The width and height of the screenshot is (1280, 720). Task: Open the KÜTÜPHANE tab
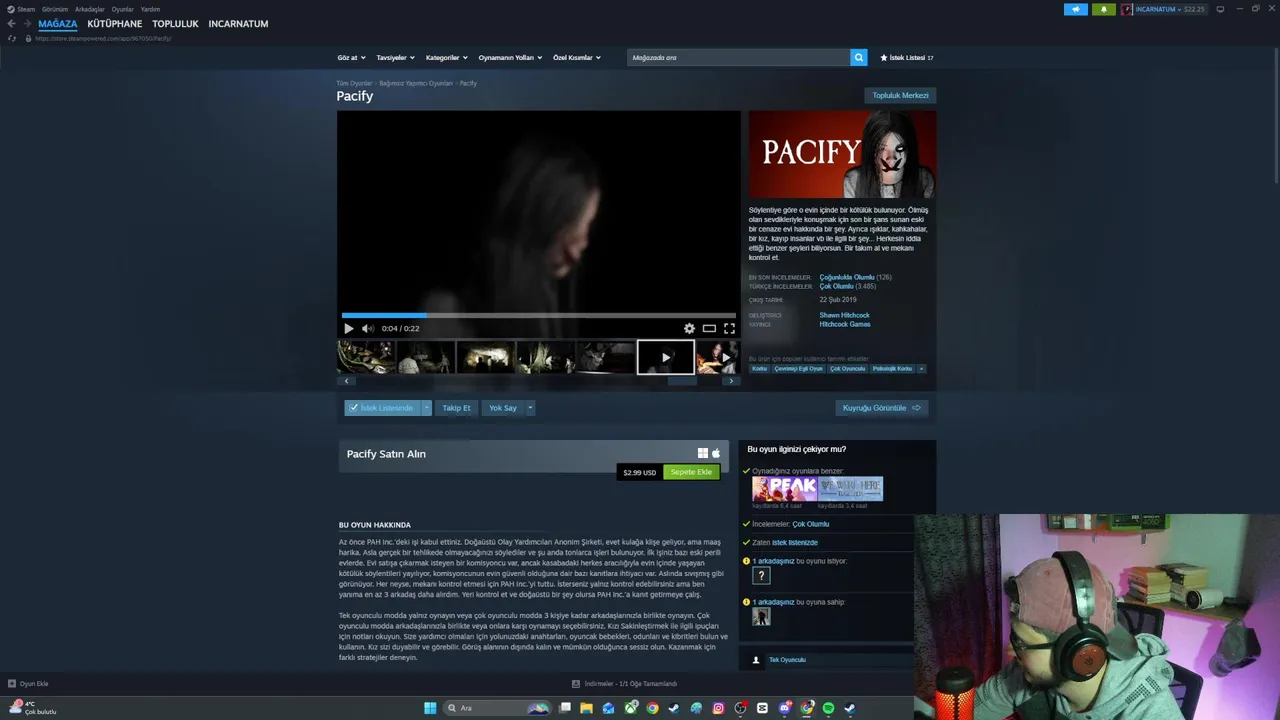pyautogui.click(x=114, y=24)
